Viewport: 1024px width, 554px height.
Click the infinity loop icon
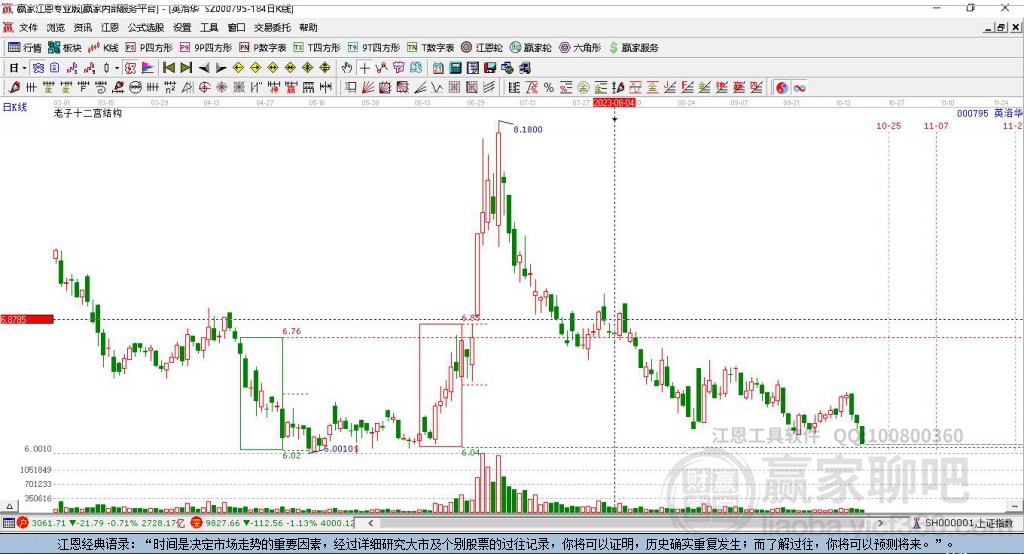coord(799,88)
